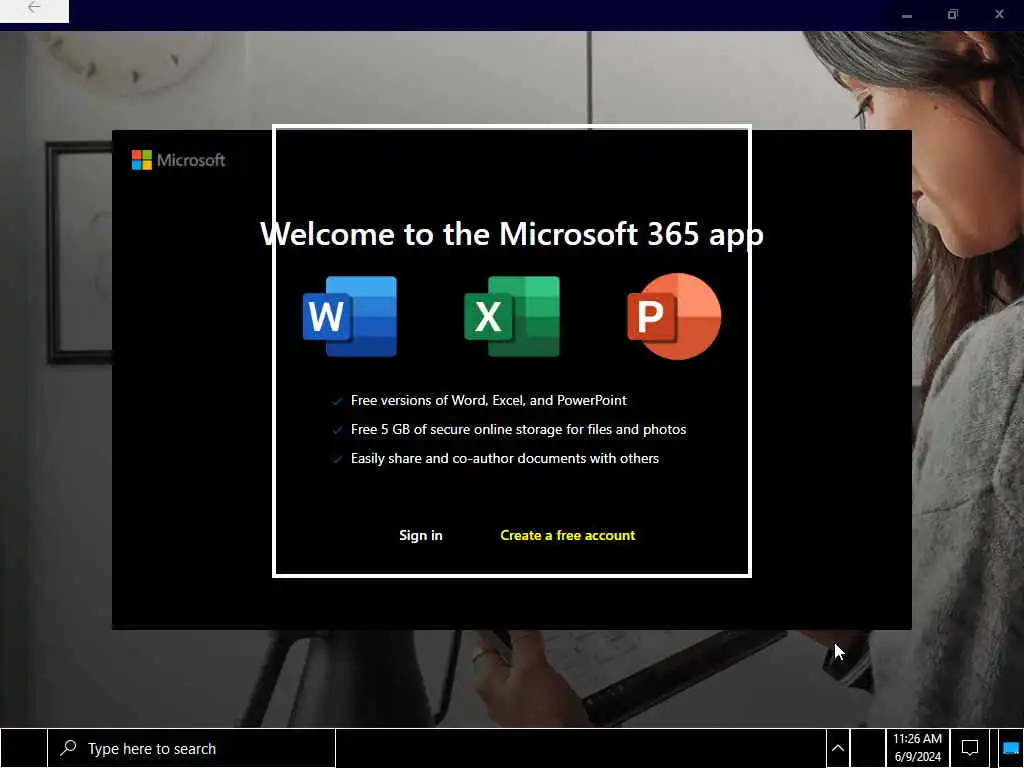Go back using the back arrow
The image size is (1024, 768).
coord(34,8)
